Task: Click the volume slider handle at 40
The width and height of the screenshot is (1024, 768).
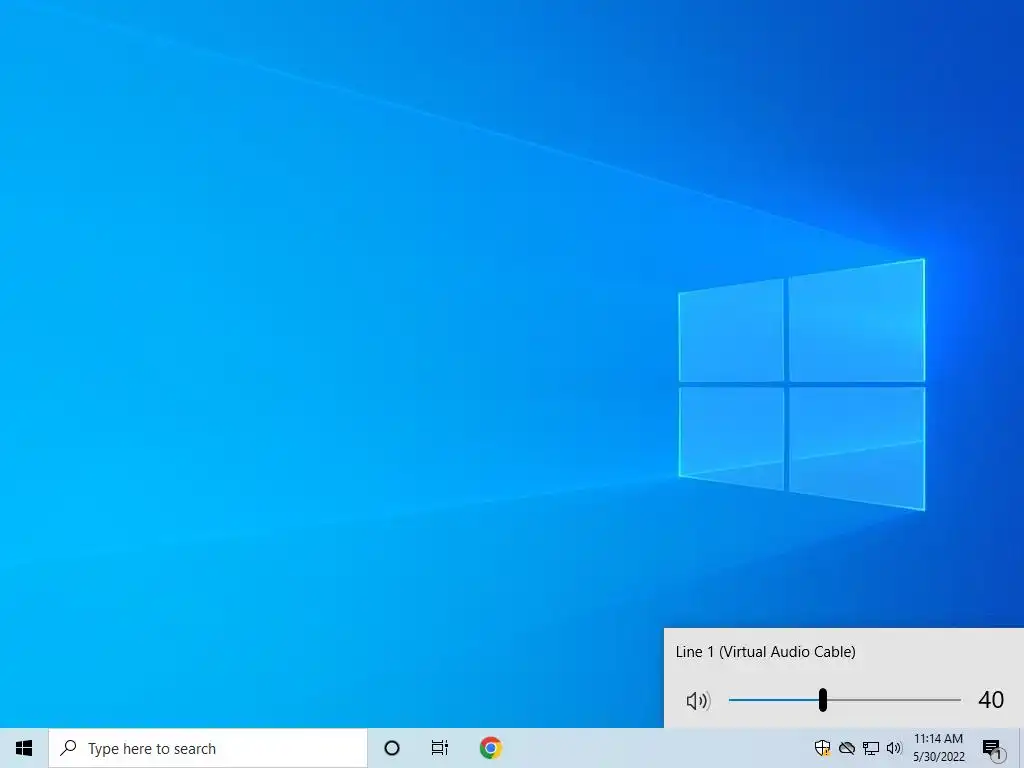Action: (x=823, y=700)
